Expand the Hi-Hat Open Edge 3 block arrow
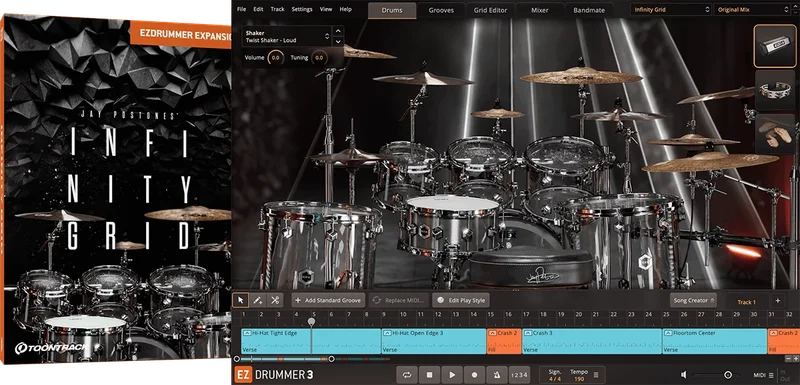Image resolution: width=800 pixels, height=385 pixels. click(x=387, y=333)
